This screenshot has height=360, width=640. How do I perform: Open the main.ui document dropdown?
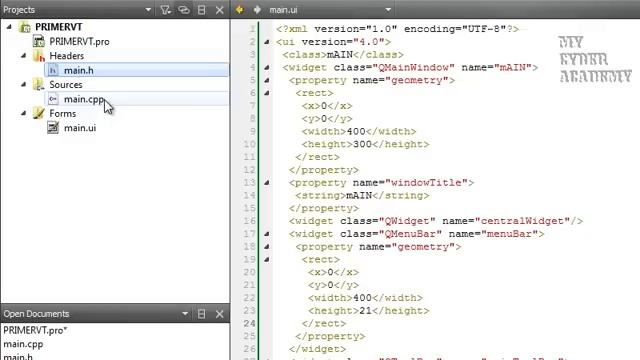point(388,10)
